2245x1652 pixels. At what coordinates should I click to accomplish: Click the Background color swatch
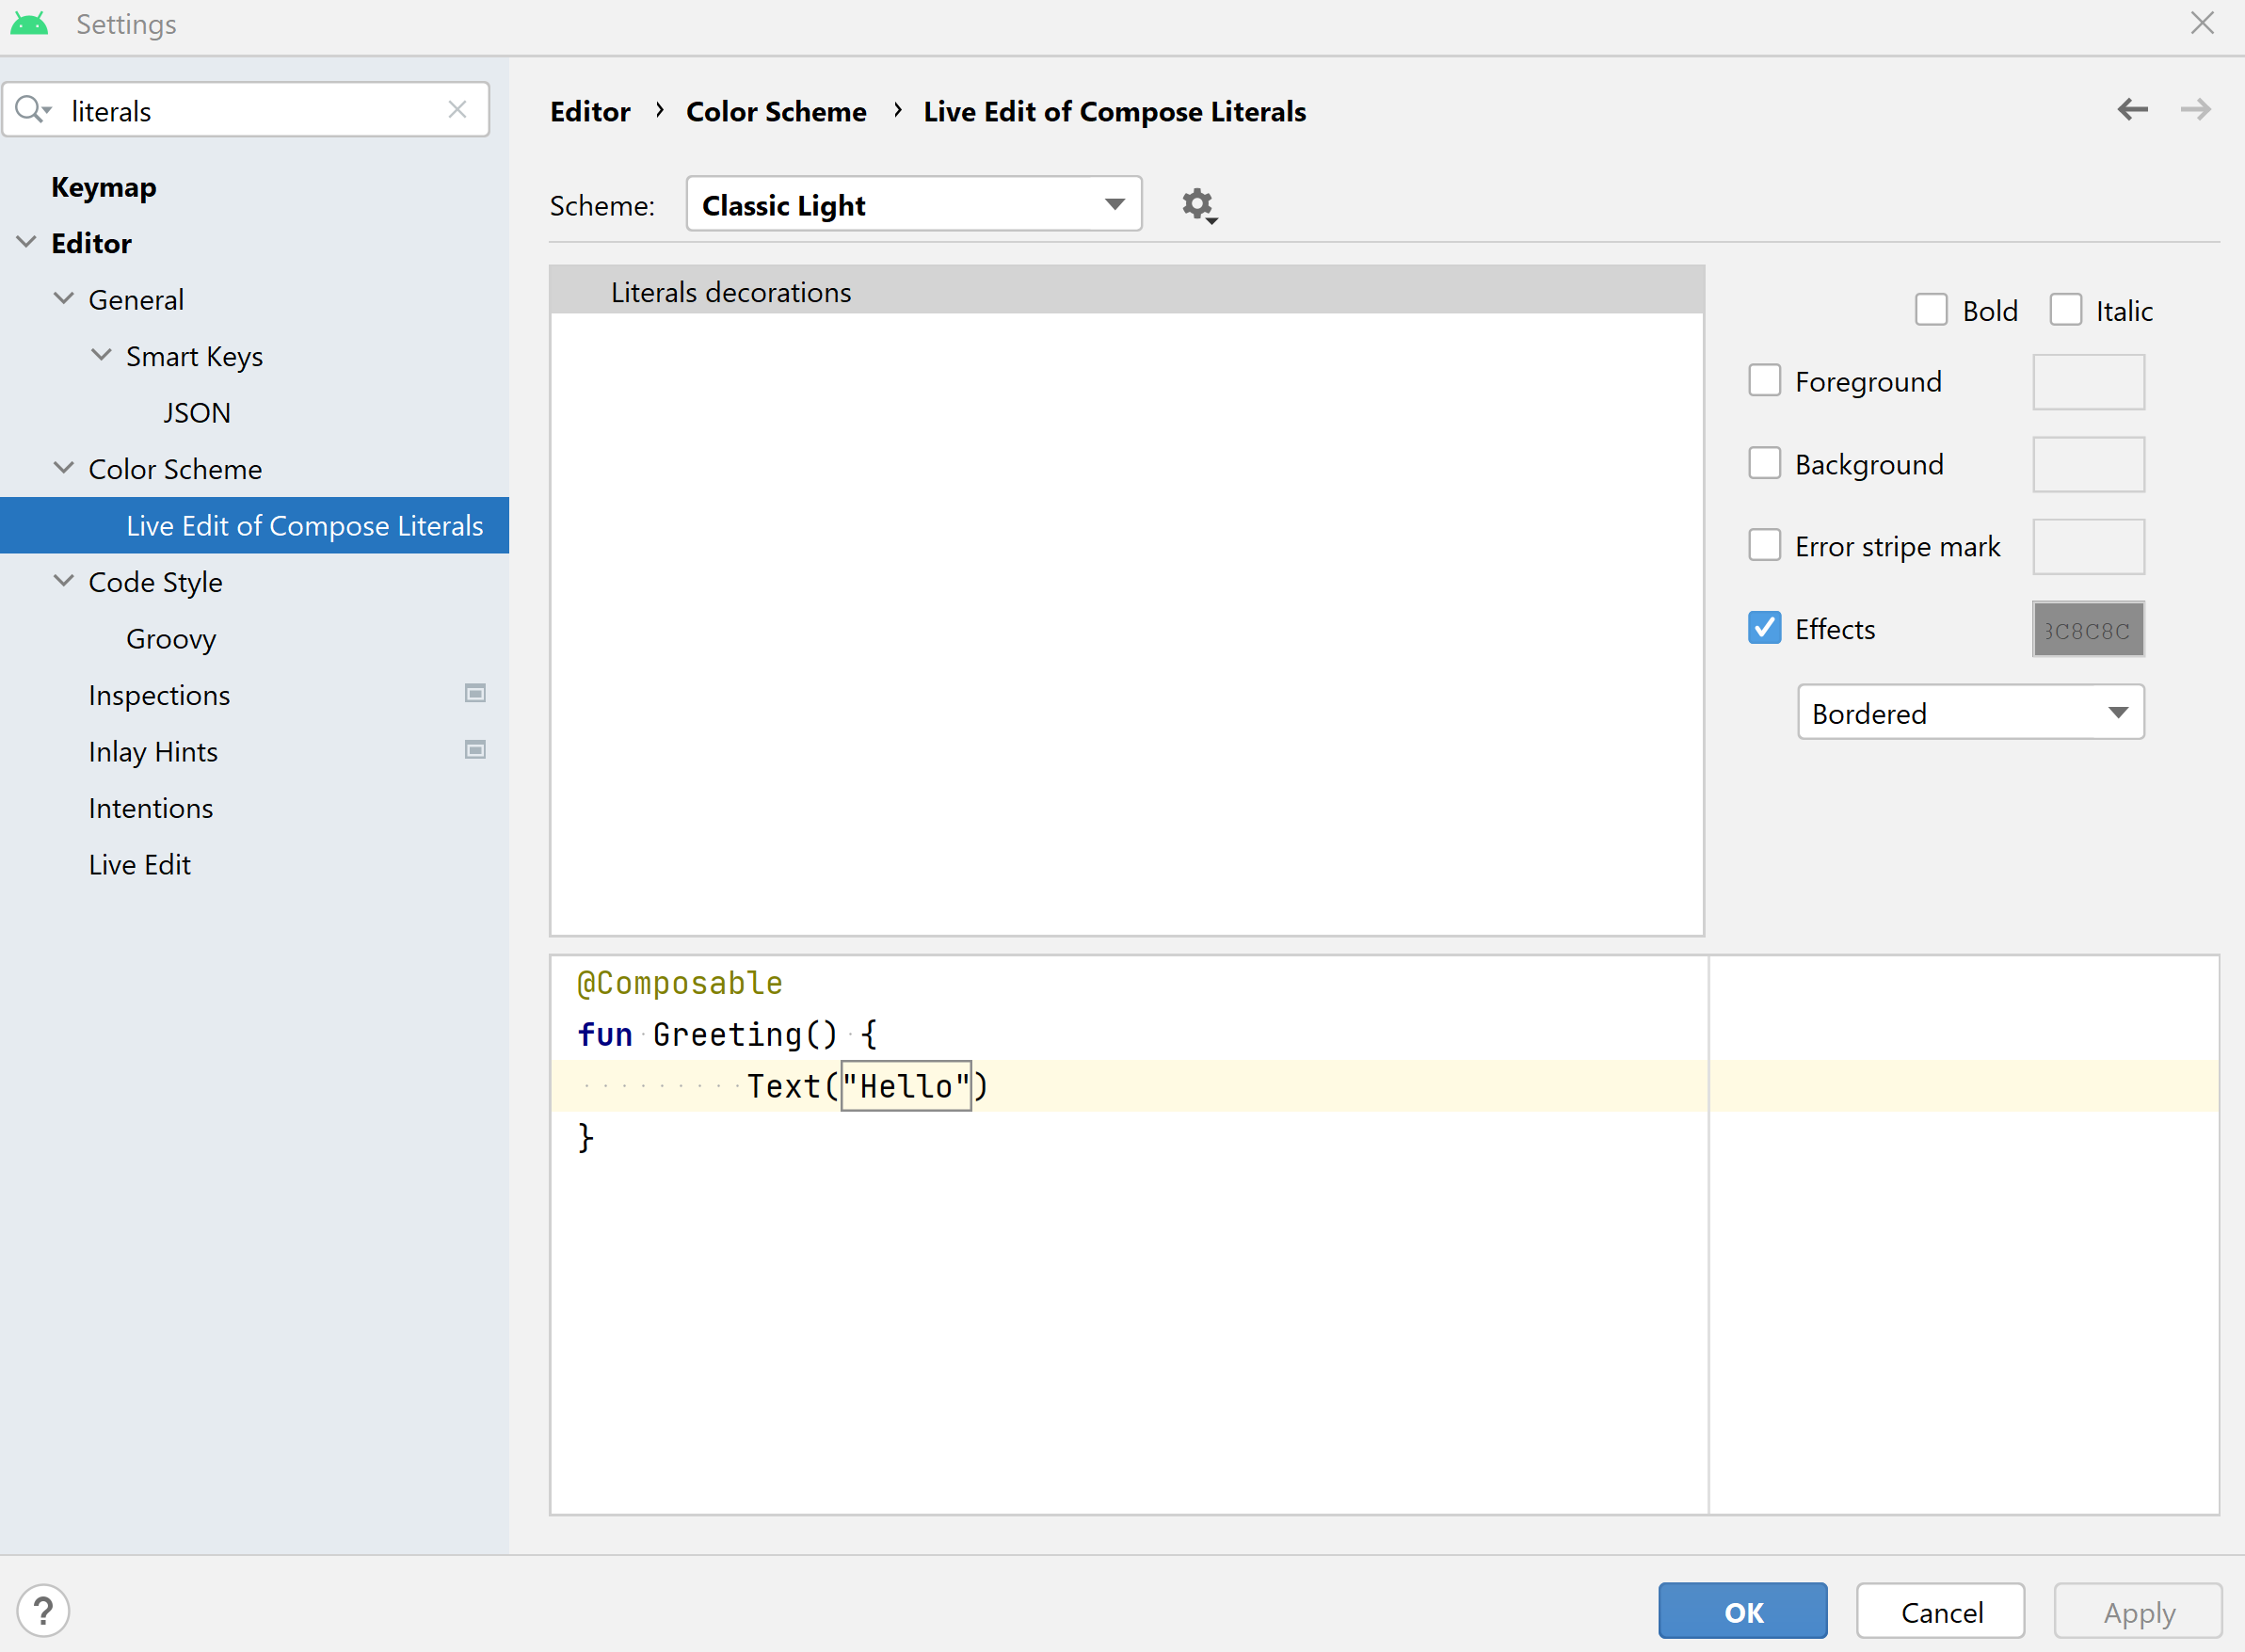tap(2088, 464)
